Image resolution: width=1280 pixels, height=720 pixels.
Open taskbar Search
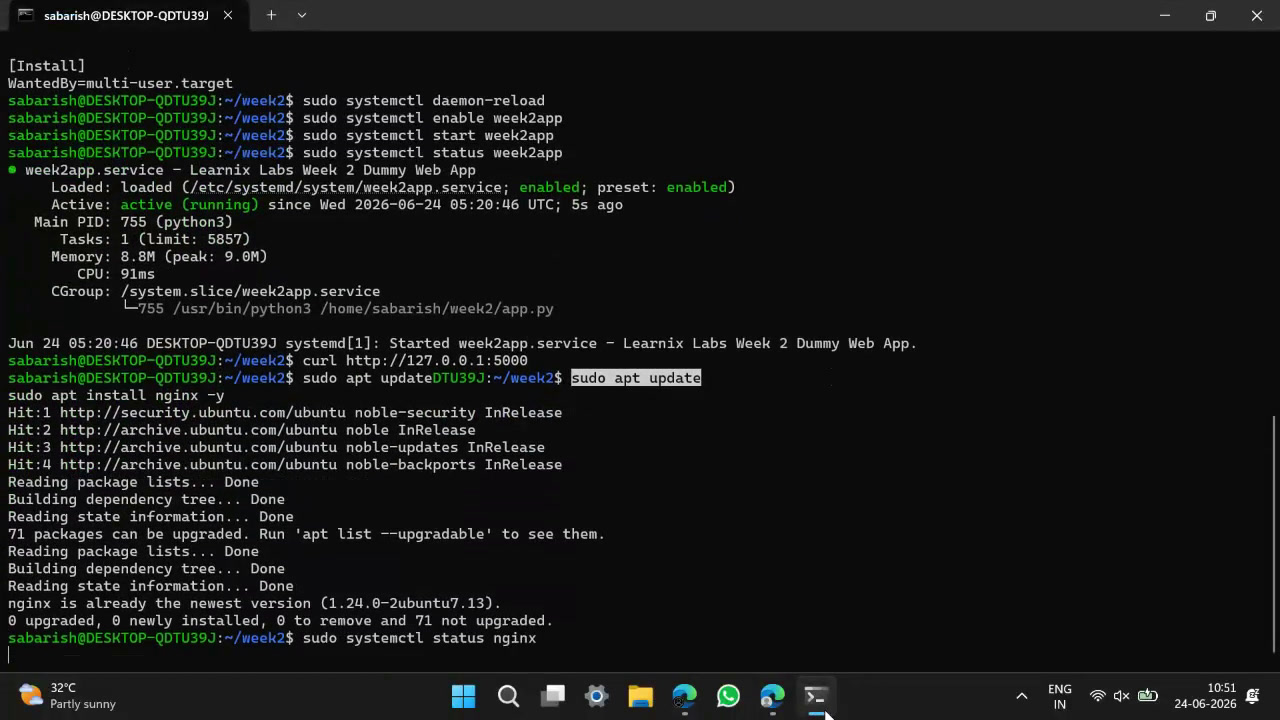click(x=508, y=696)
